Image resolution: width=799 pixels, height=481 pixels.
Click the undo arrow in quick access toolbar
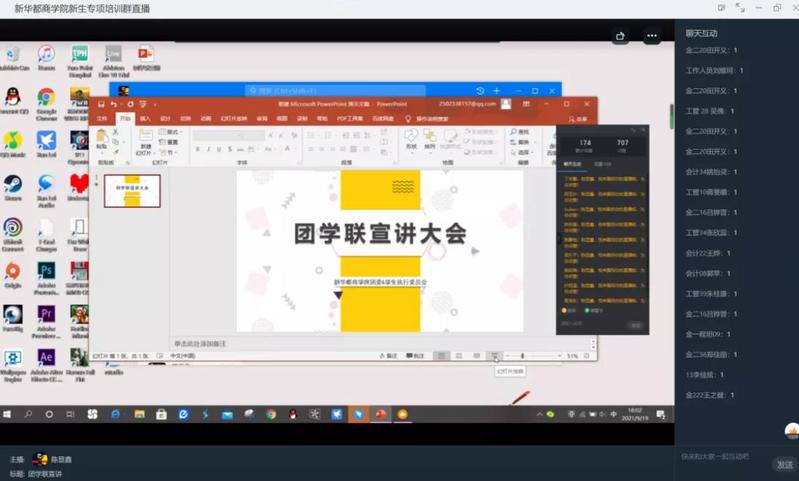114,104
